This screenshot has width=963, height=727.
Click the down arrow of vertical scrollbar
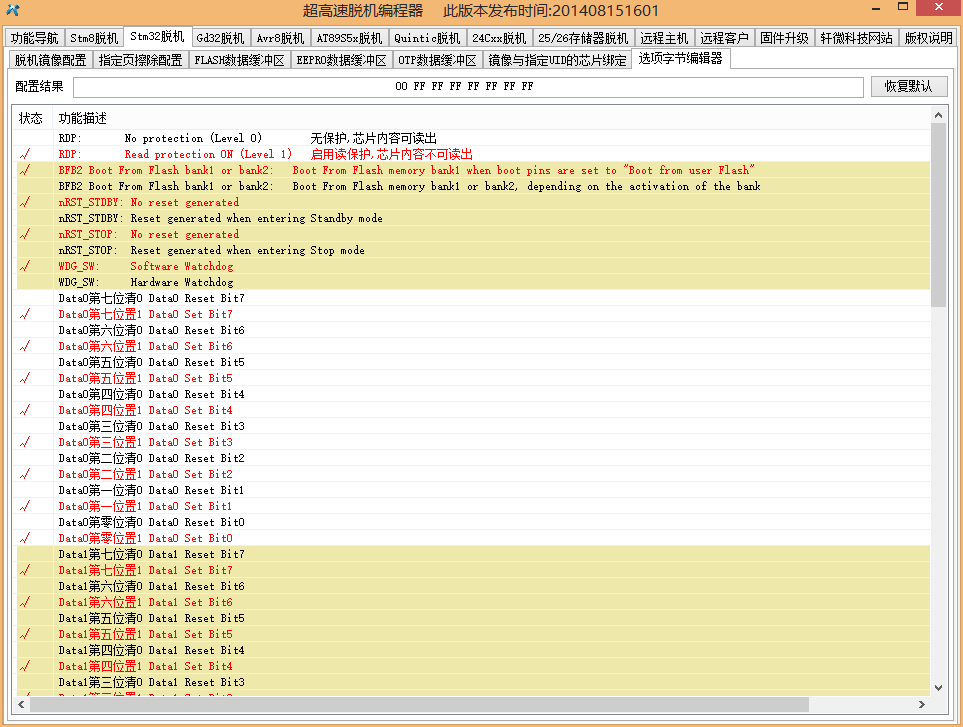938,688
